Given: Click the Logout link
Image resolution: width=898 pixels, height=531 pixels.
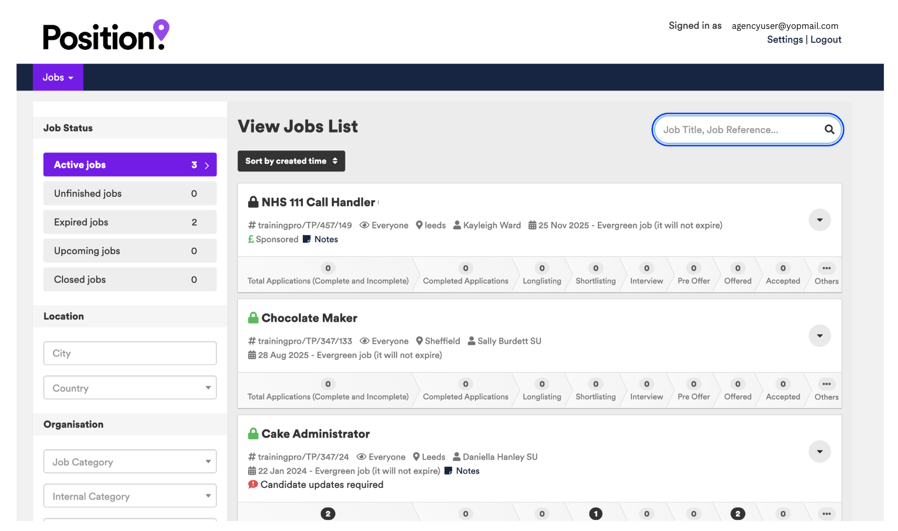Looking at the screenshot, I should click(x=825, y=40).
